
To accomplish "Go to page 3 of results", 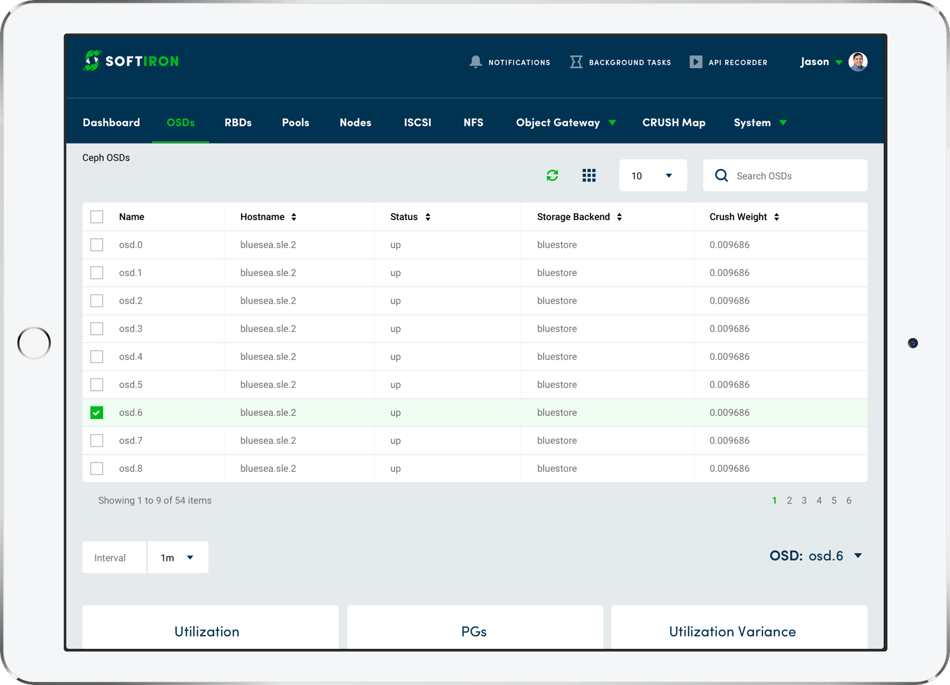I will (x=804, y=501).
